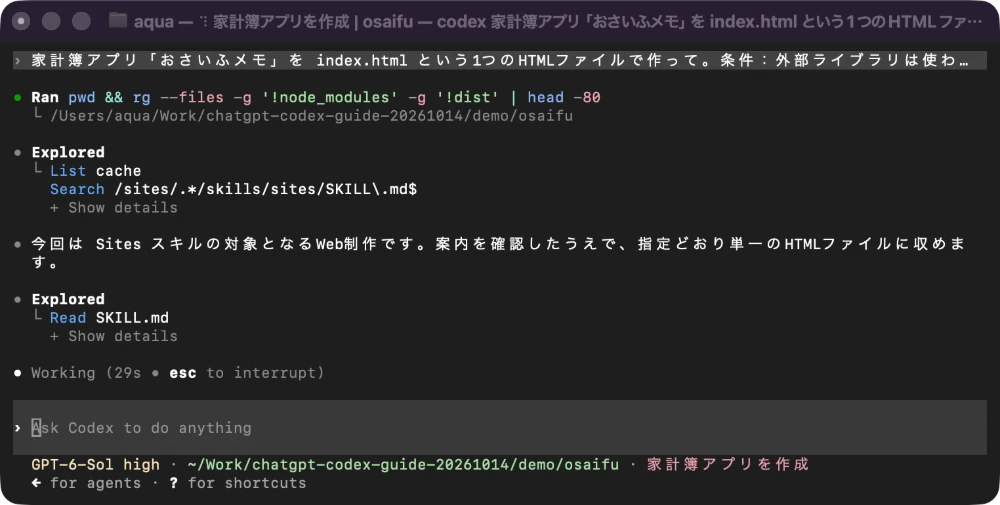Click the 今回は Sites スキル message text
The width and height of the screenshot is (1000, 505).
tap(498, 253)
